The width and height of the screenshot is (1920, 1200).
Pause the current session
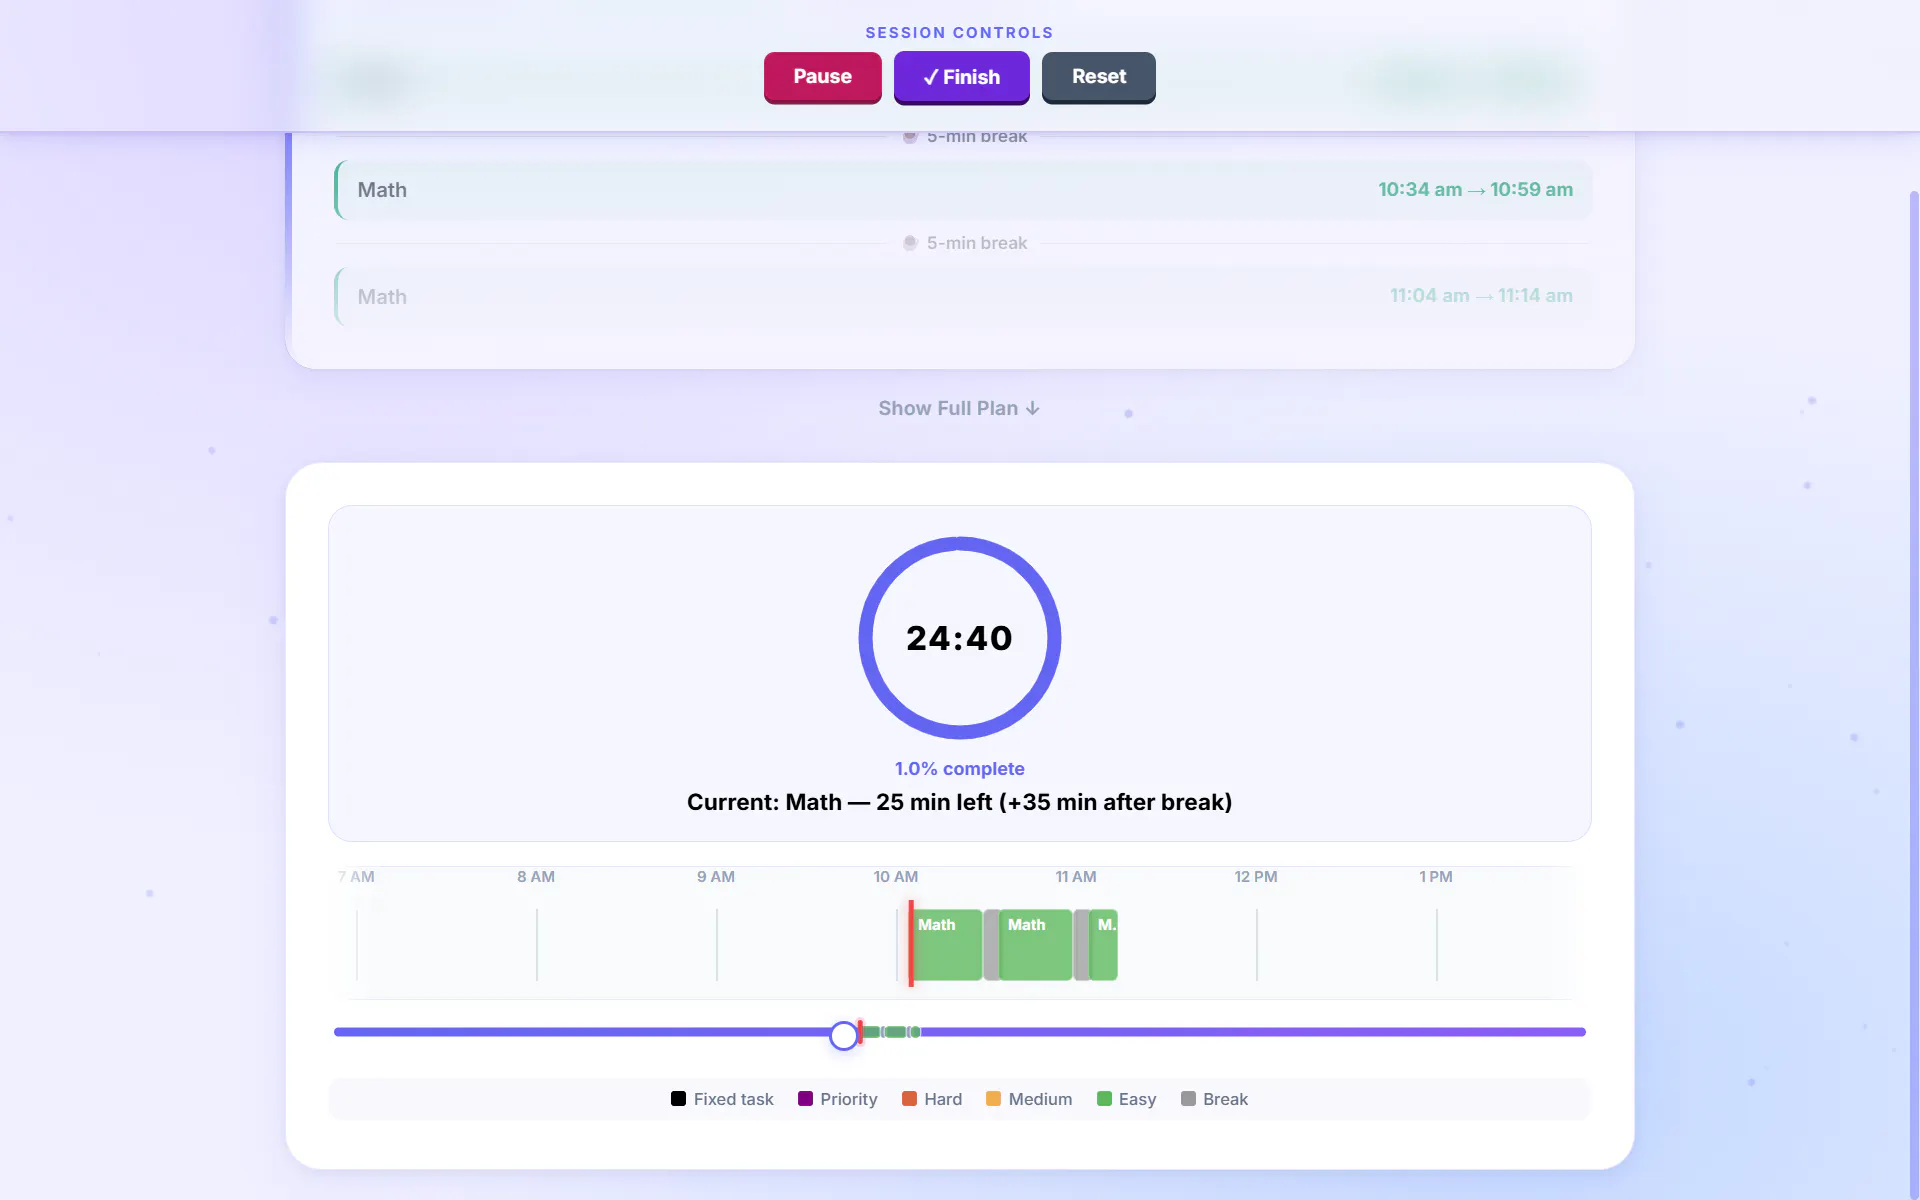822,77
